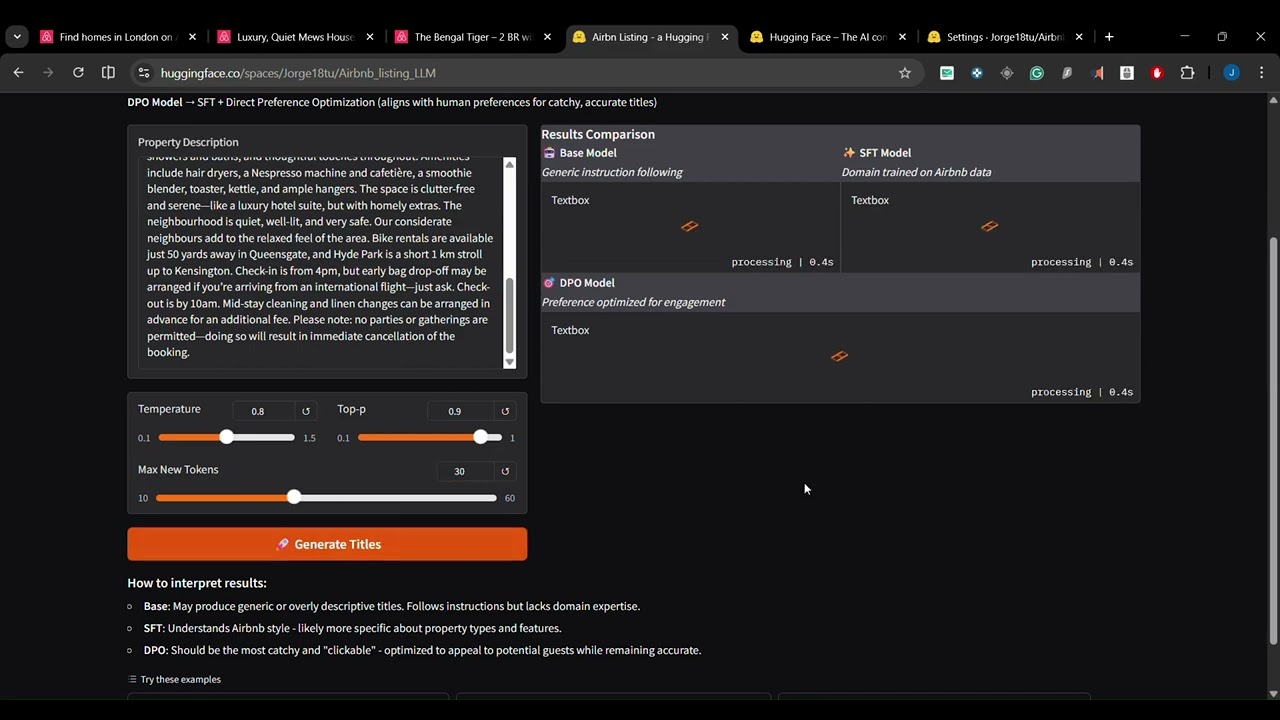
Task: Open the Extensions puzzle menu
Action: point(1187,73)
